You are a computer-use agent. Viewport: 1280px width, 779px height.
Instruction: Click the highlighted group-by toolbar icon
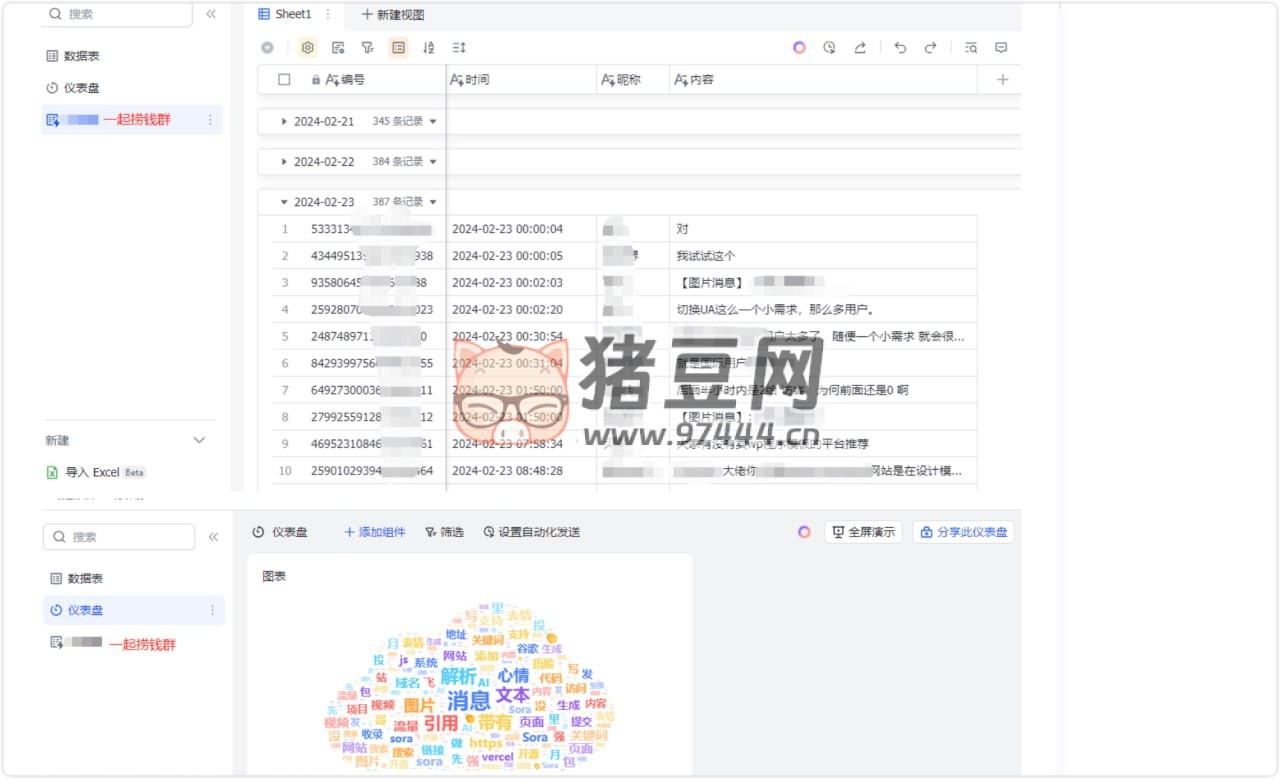[x=399, y=47]
